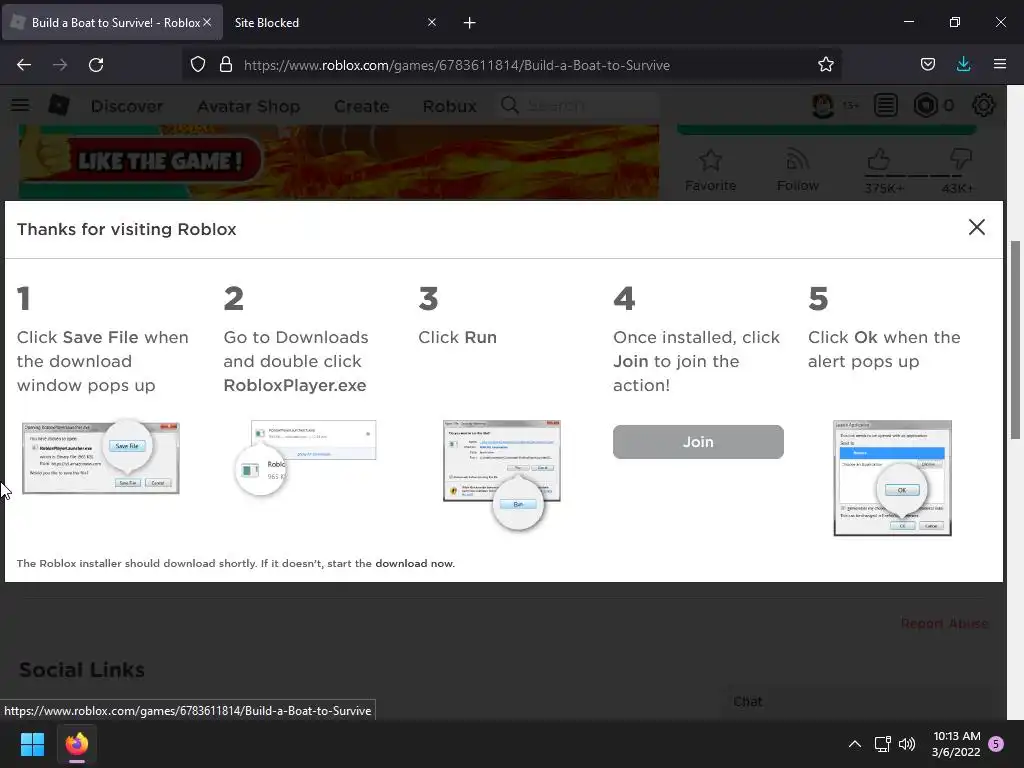Click the browser forward arrow
1024x768 pixels.
click(60, 65)
